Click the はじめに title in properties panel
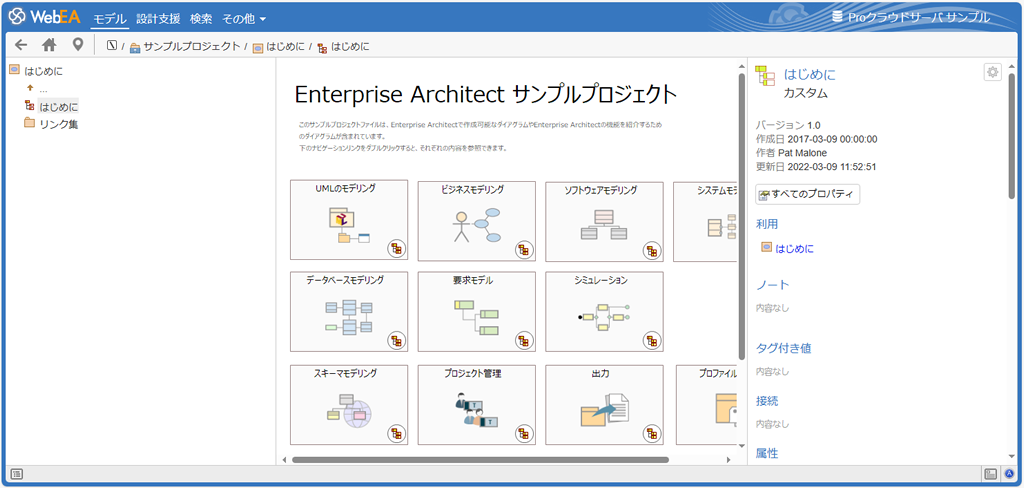This screenshot has width=1024, height=488. [809, 74]
